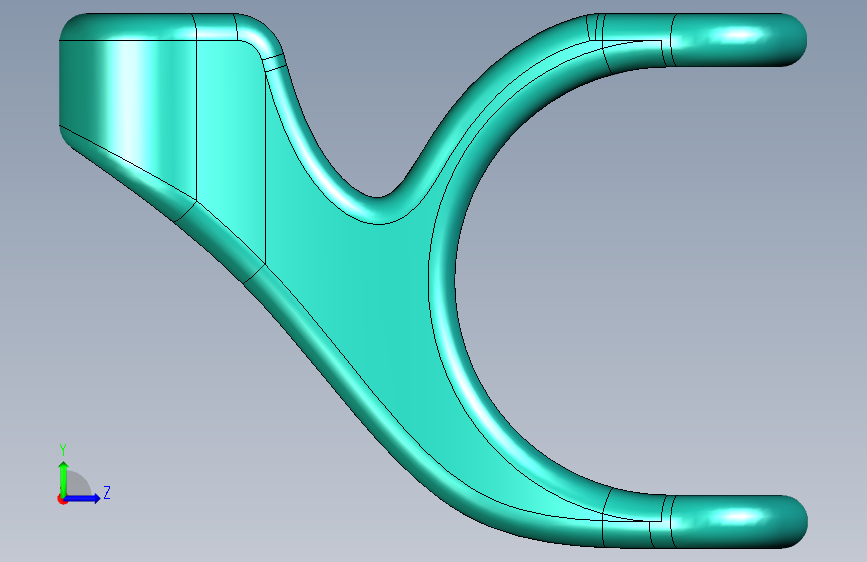Click the red origin dot of the triad
This screenshot has width=867, height=562.
[x=62, y=500]
